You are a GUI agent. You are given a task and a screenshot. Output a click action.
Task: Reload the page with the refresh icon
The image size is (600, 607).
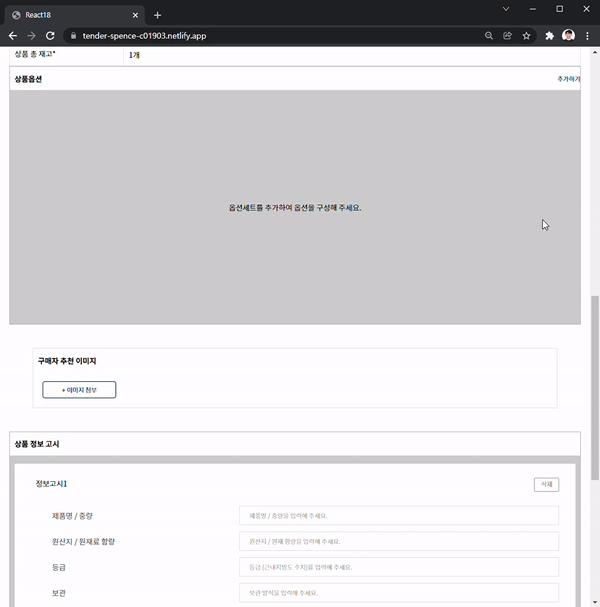50,35
